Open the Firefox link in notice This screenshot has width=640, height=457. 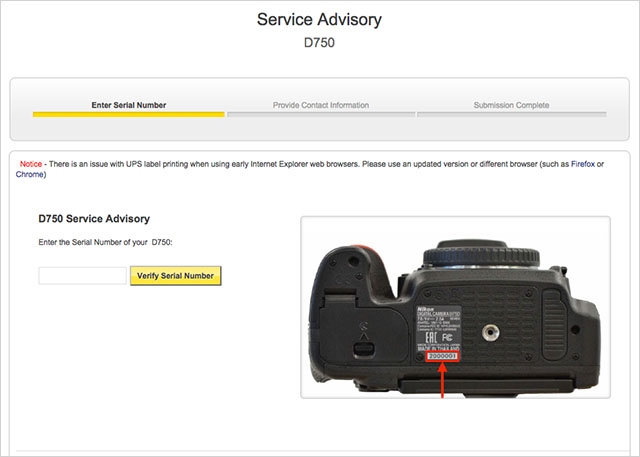pyautogui.click(x=582, y=164)
